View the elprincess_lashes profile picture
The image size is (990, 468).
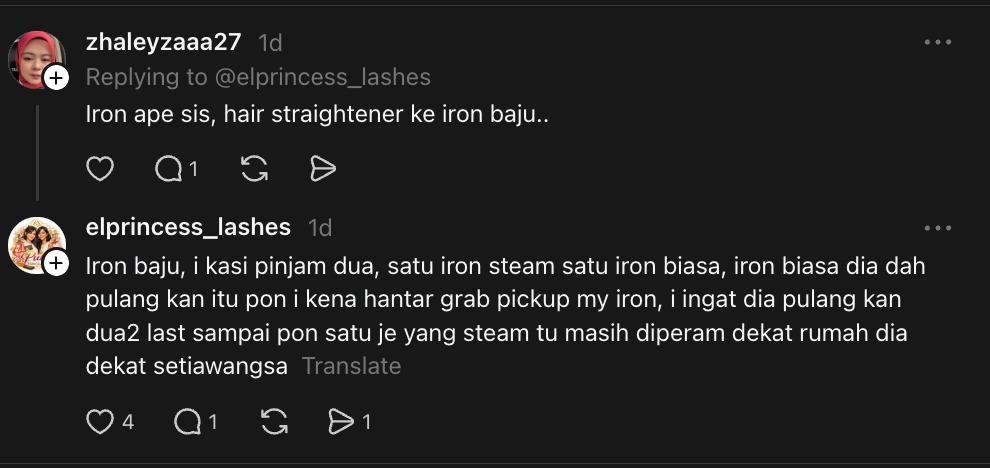(35, 244)
